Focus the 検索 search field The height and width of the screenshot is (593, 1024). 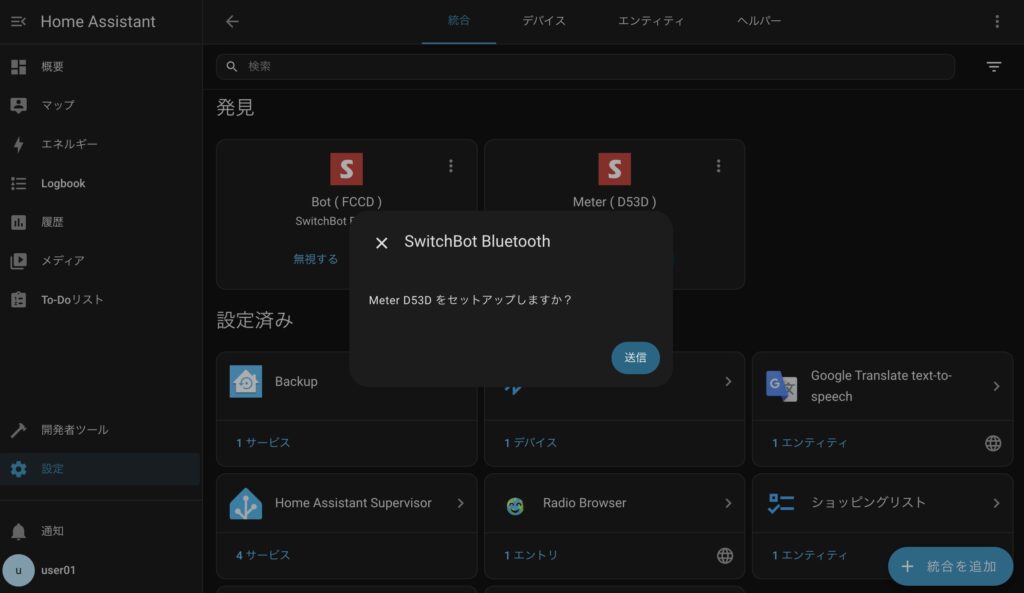[585, 67]
